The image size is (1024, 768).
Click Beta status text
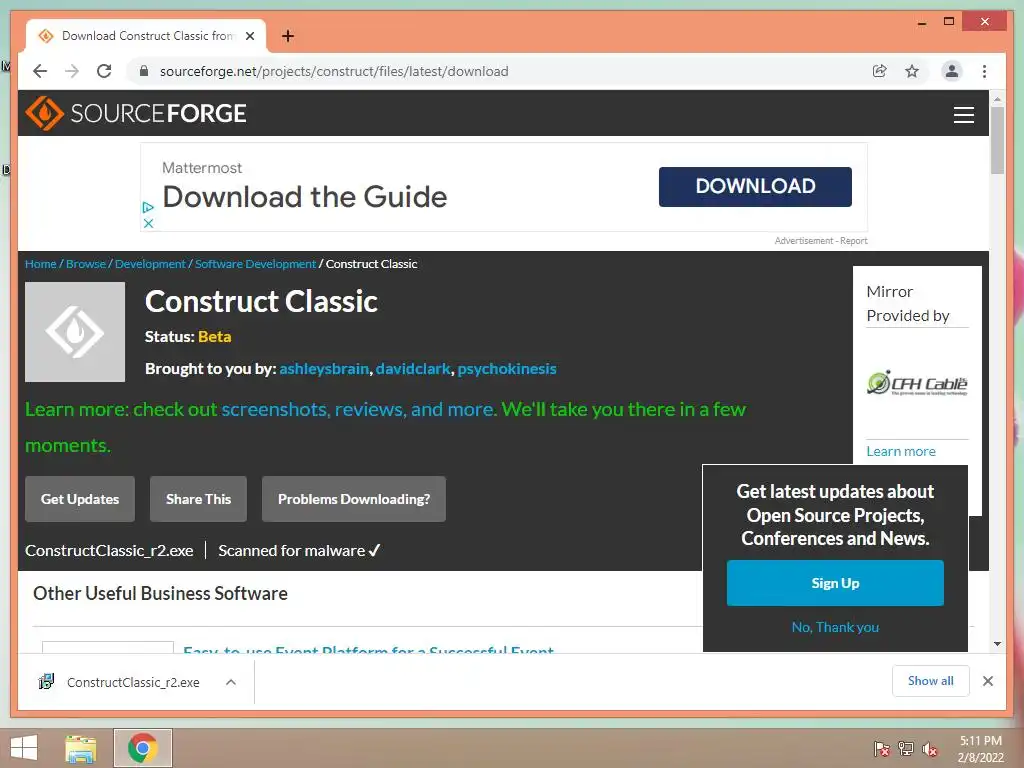tap(214, 337)
